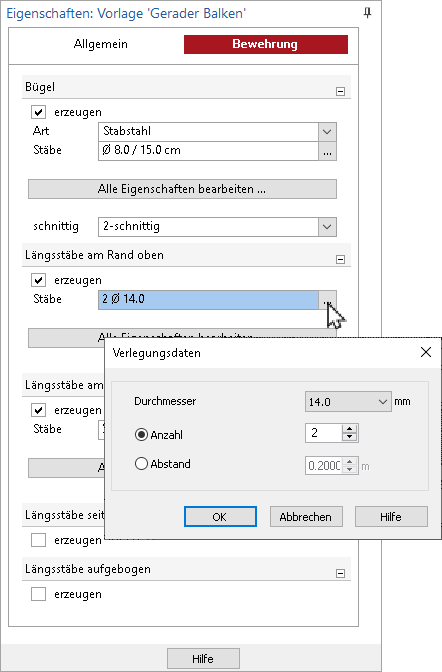Select the Bewehrung tab
This screenshot has height=672, width=442.
coord(266,44)
